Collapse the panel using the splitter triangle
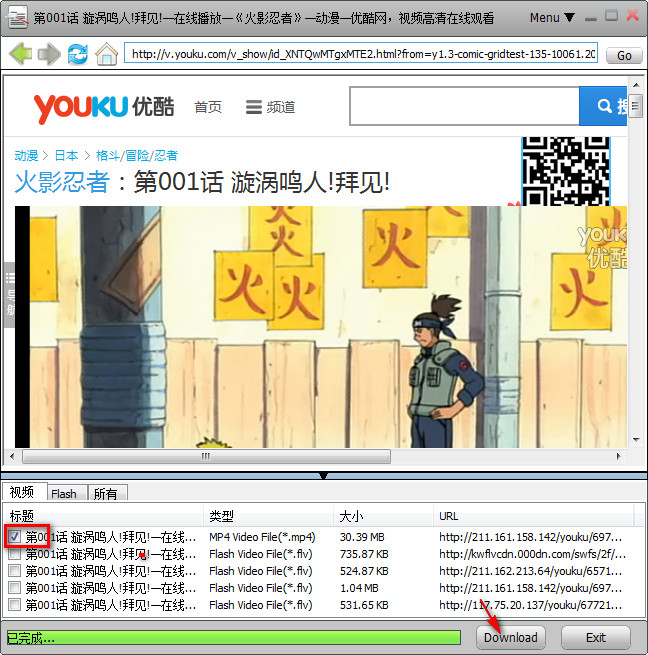This screenshot has width=648, height=655. click(323, 475)
